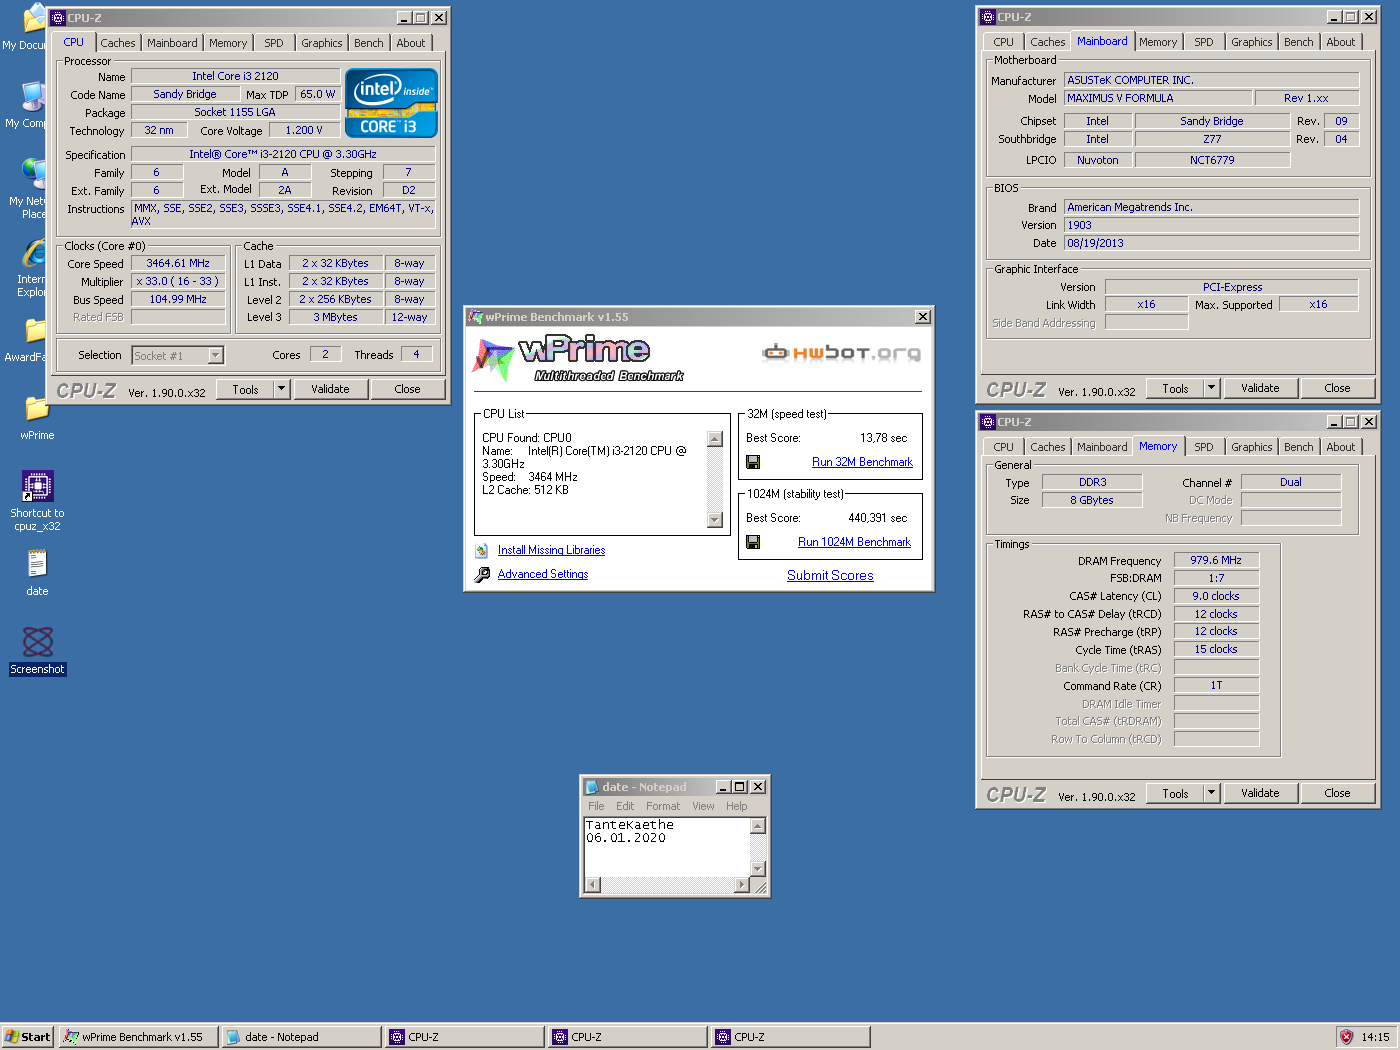Click the MAXIMUS V FORMULA model field
The image size is (1400, 1050).
(1157, 98)
